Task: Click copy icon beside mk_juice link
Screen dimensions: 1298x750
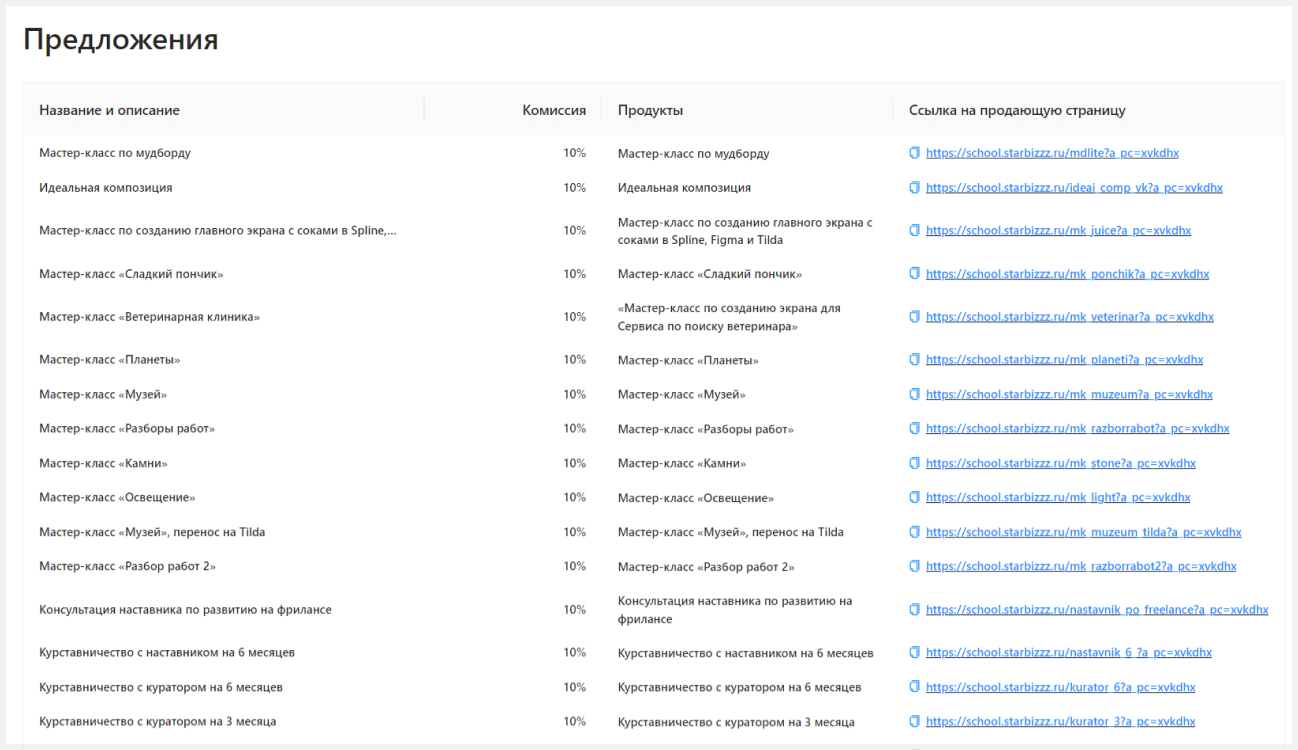Action: [x=914, y=231]
